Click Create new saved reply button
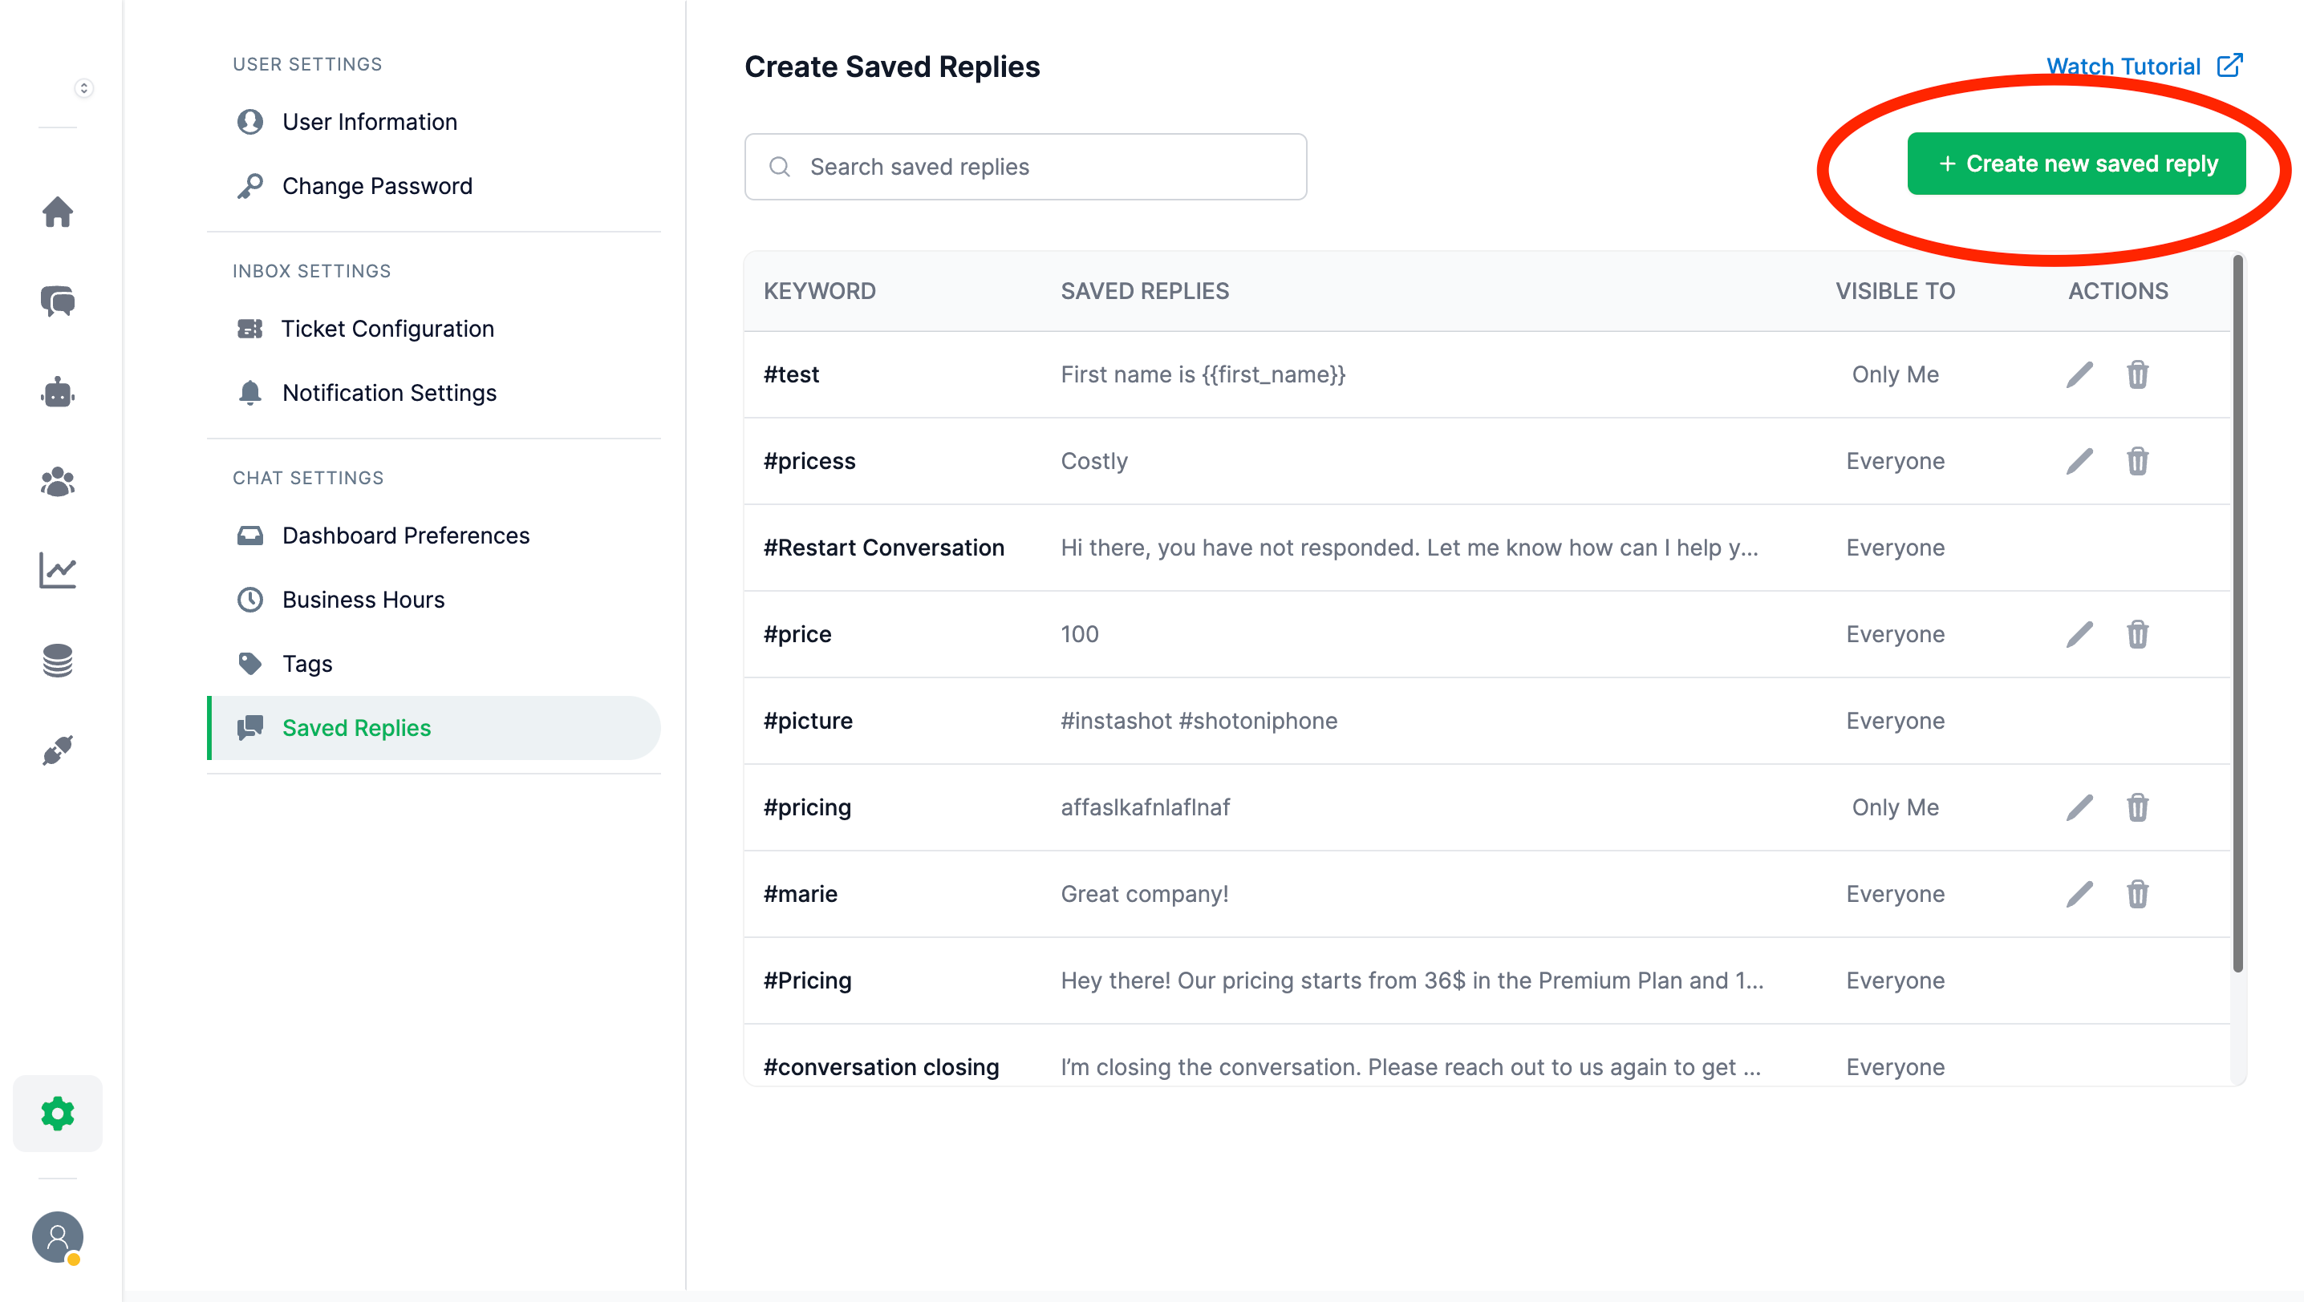The width and height of the screenshot is (2304, 1302). [x=2076, y=164]
